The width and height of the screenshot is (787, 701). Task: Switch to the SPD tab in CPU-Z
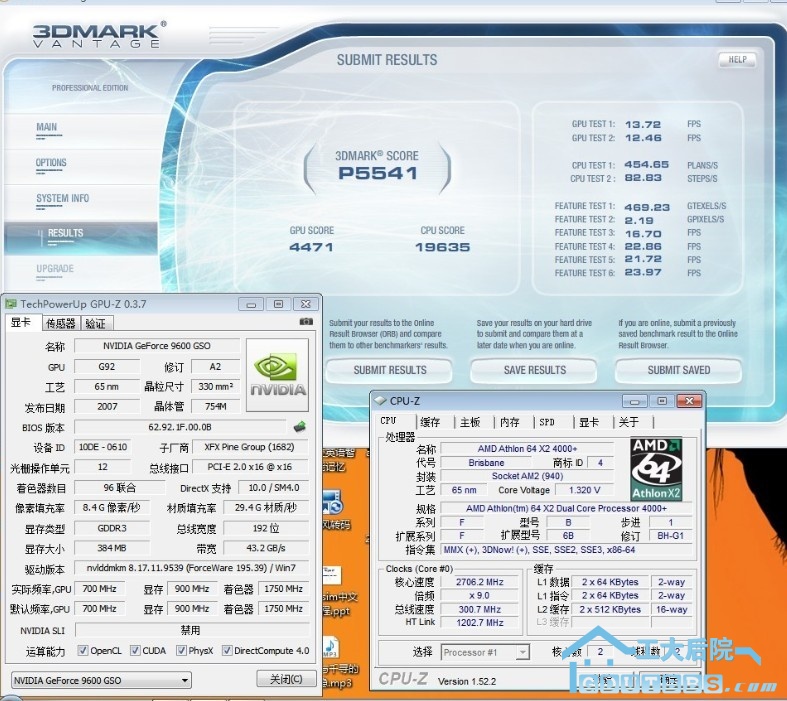click(547, 422)
